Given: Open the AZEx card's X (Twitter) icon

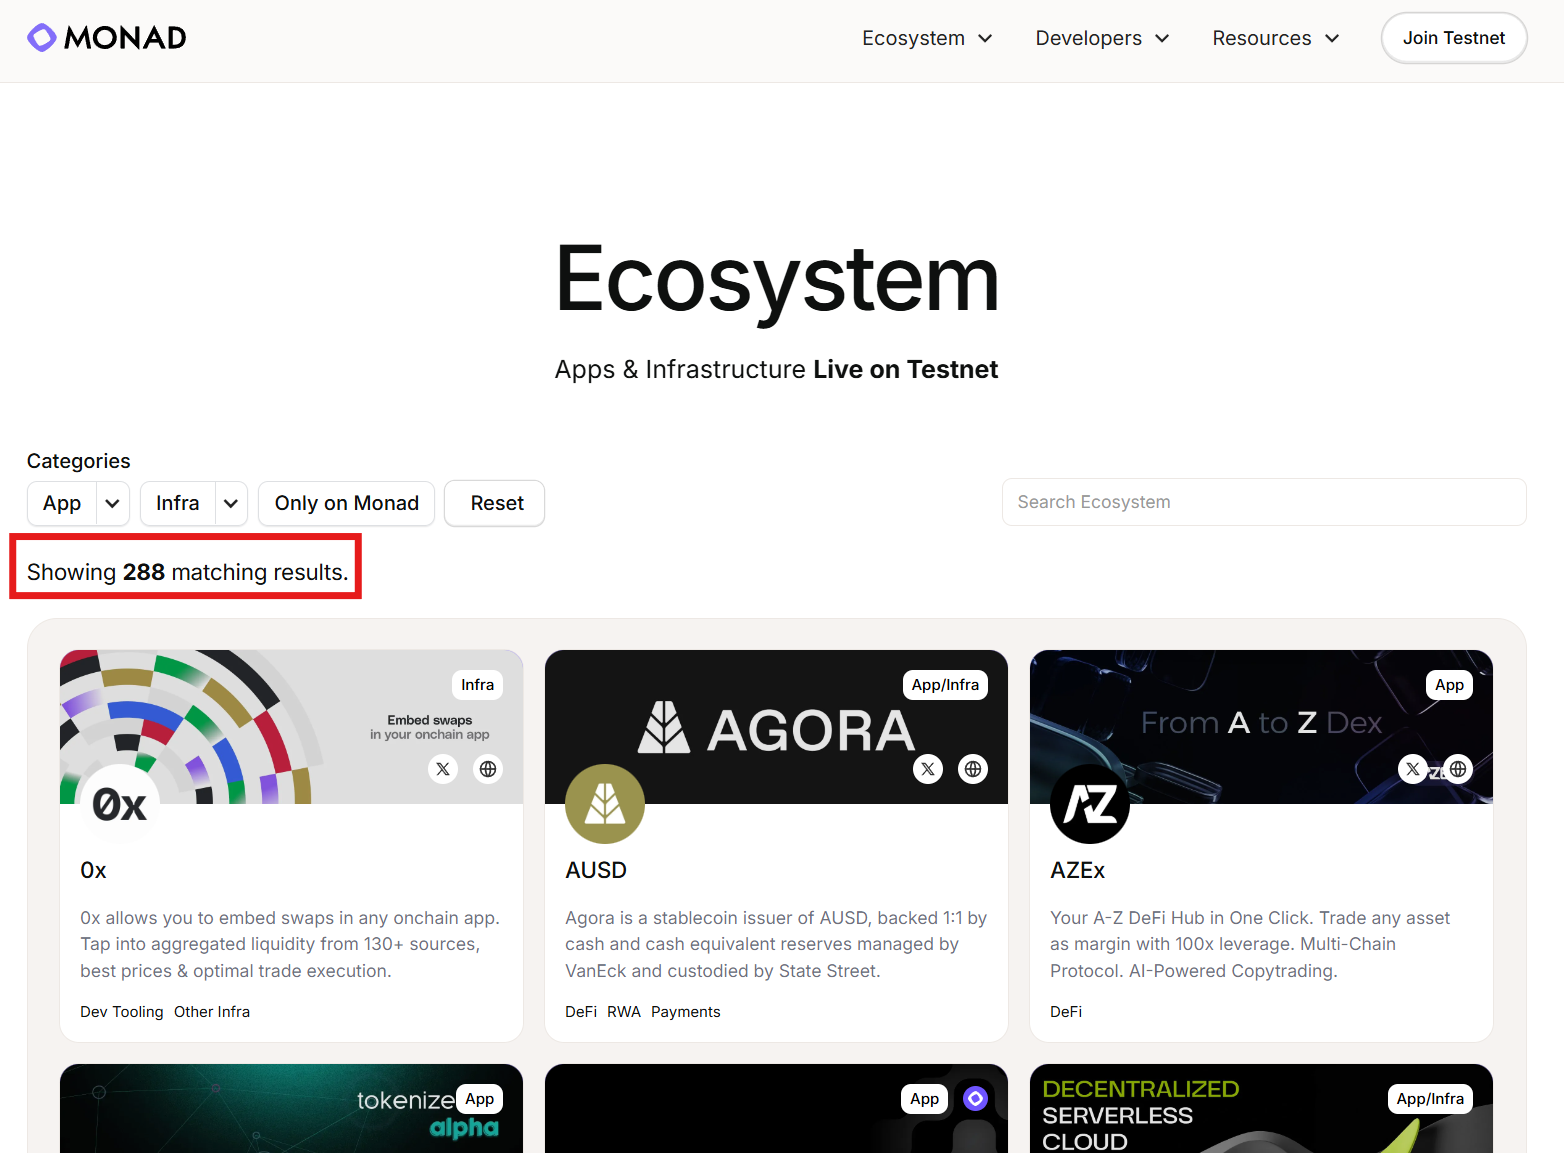Looking at the screenshot, I should point(1413,769).
